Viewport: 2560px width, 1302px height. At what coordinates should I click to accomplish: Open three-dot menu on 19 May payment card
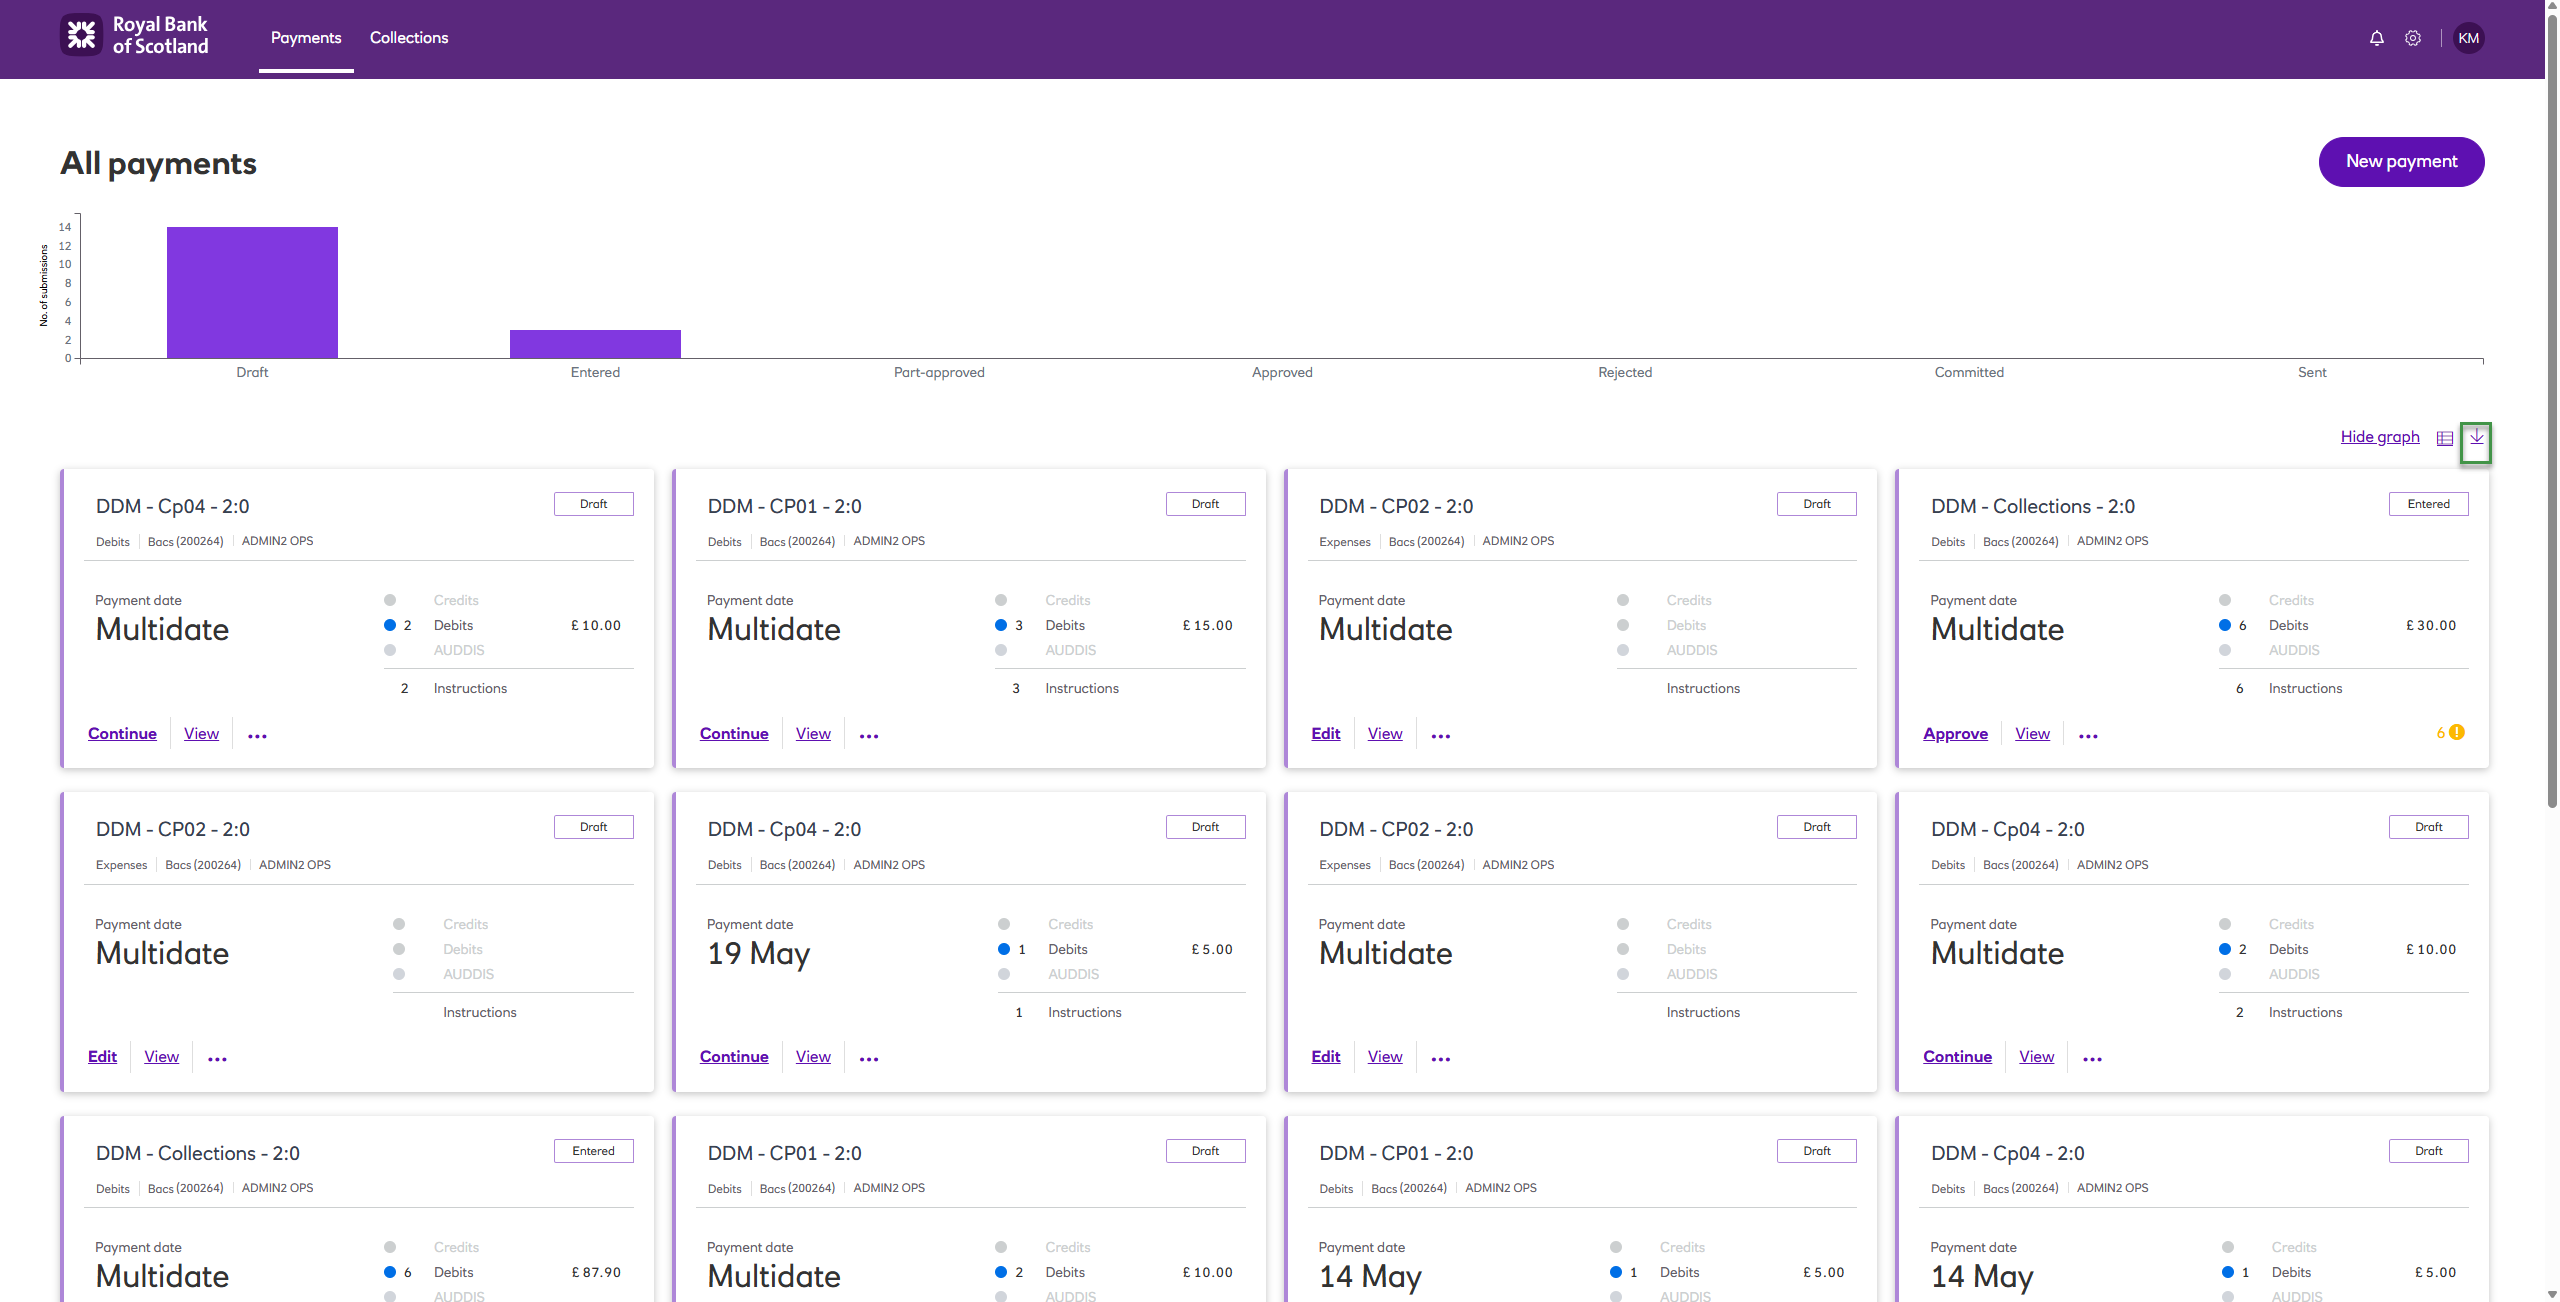(868, 1058)
